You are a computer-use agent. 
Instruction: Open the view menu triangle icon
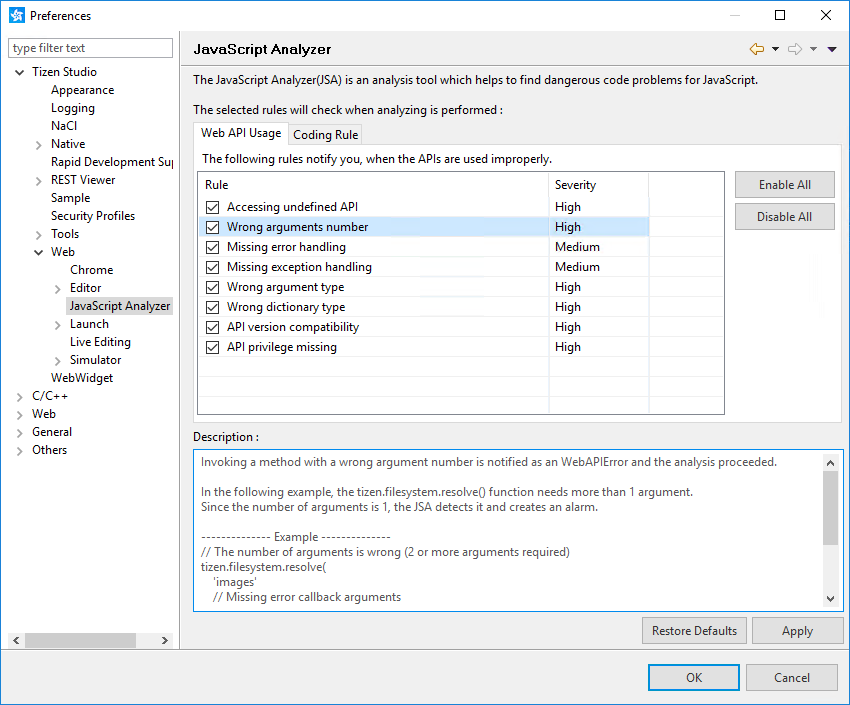(832, 49)
